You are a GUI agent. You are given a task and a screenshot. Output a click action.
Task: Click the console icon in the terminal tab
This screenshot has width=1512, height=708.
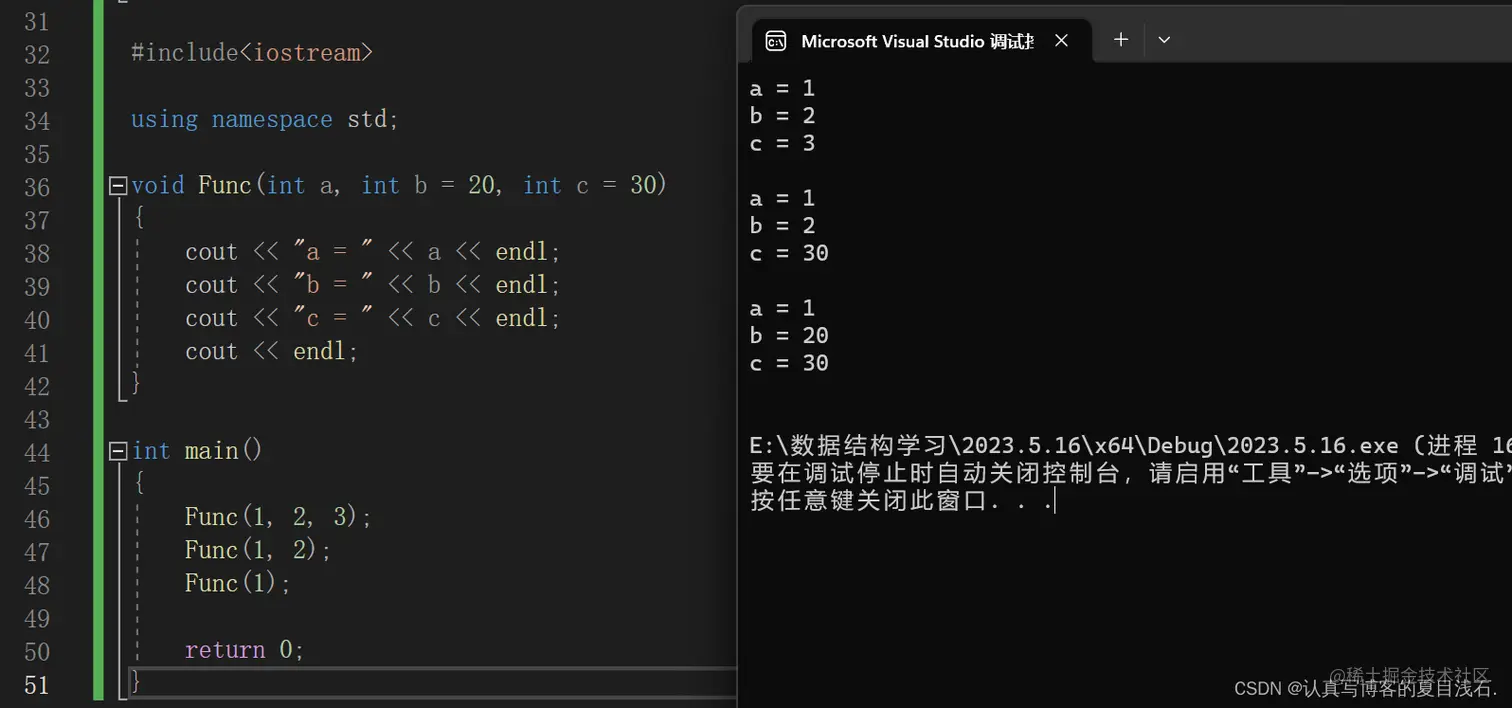click(776, 41)
